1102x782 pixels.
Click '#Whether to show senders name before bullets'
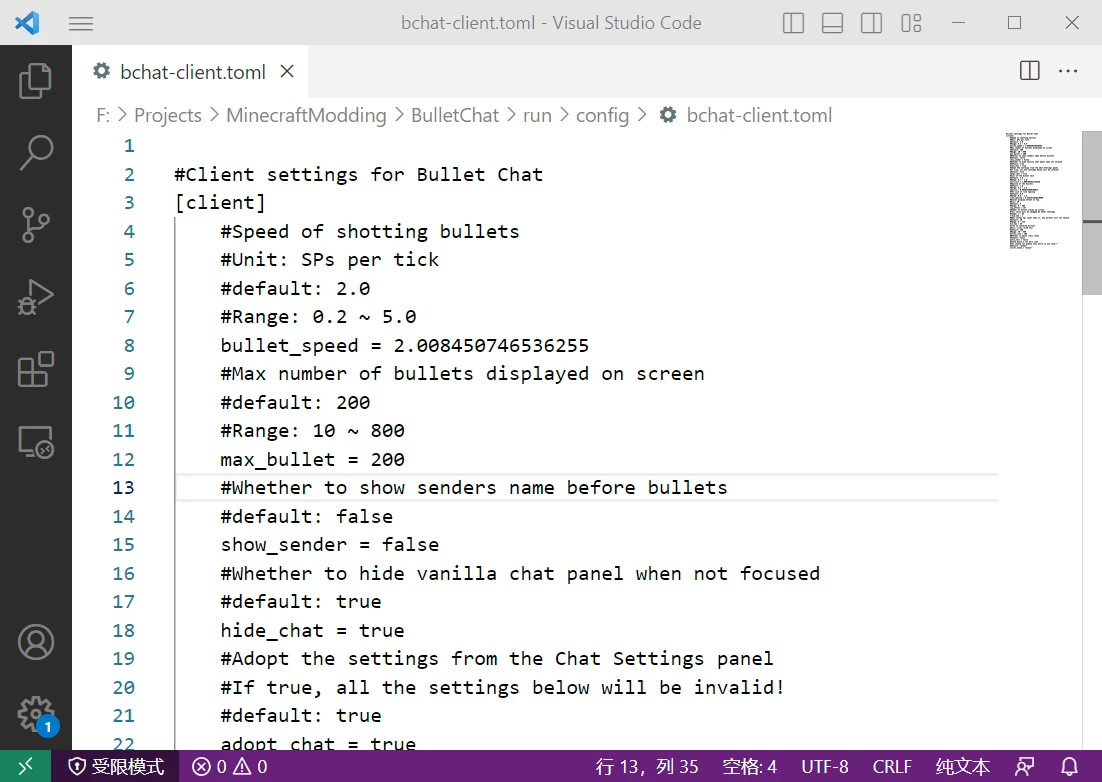click(x=474, y=488)
